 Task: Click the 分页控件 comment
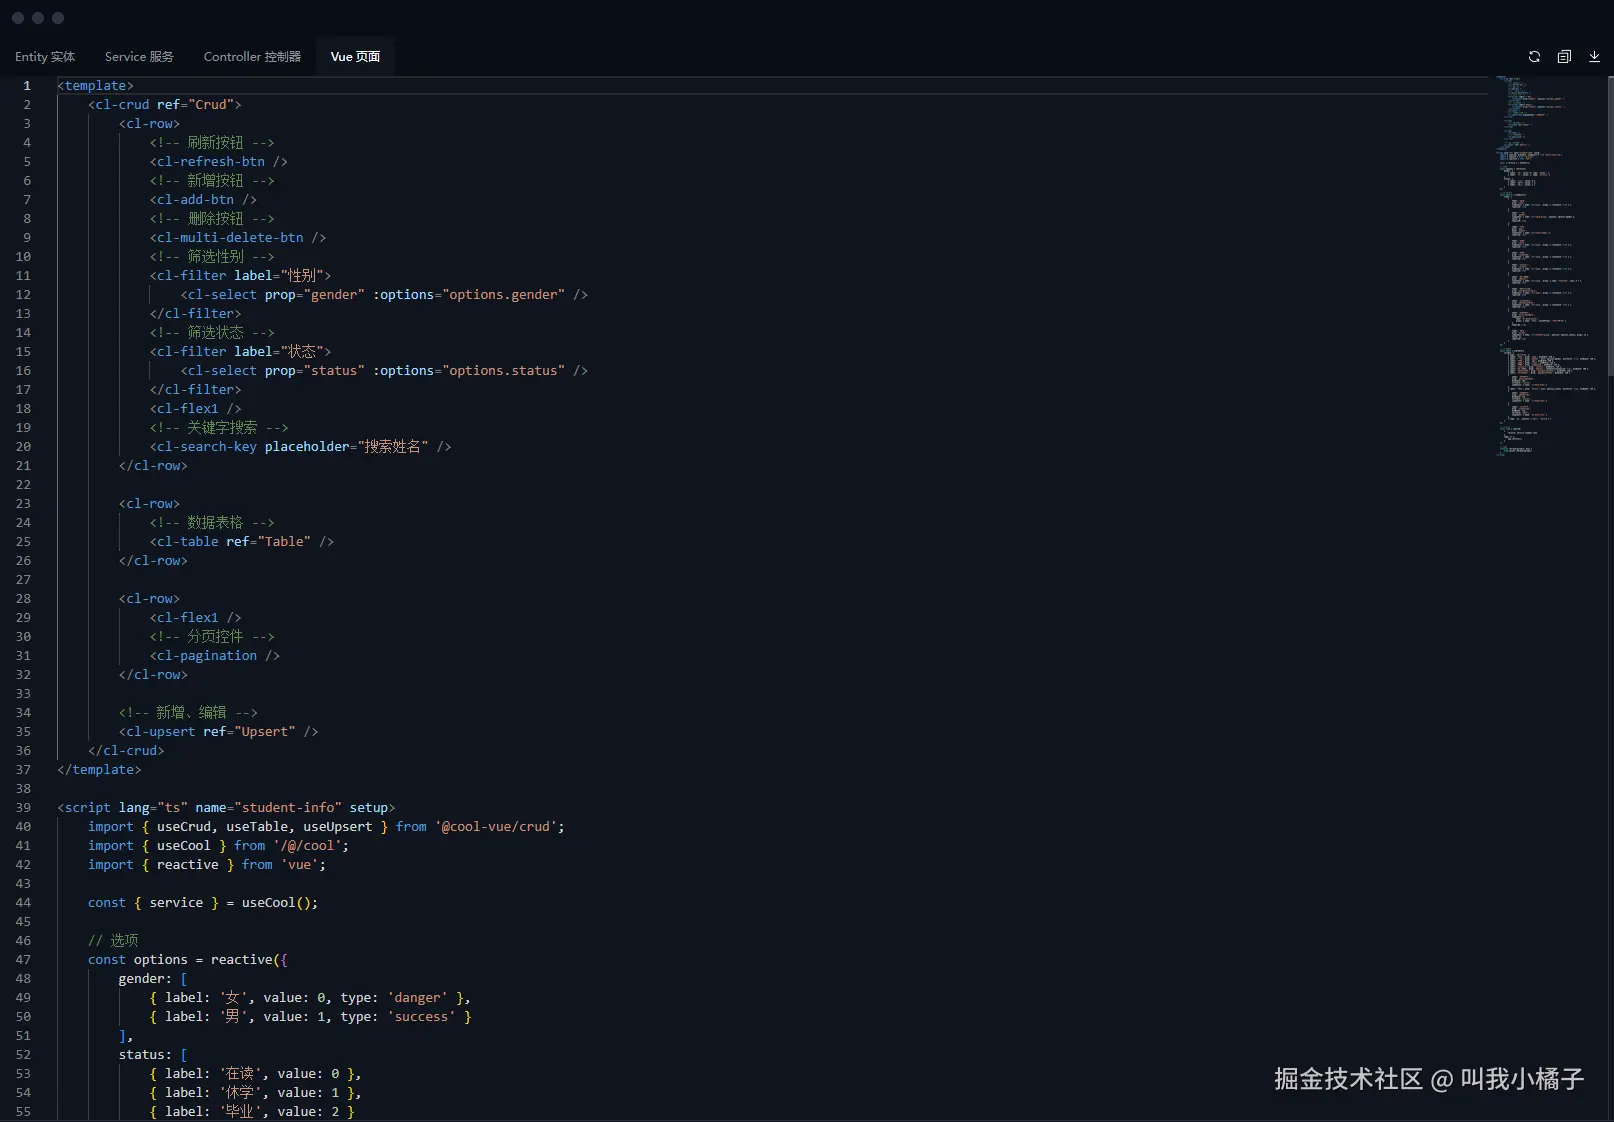point(212,637)
